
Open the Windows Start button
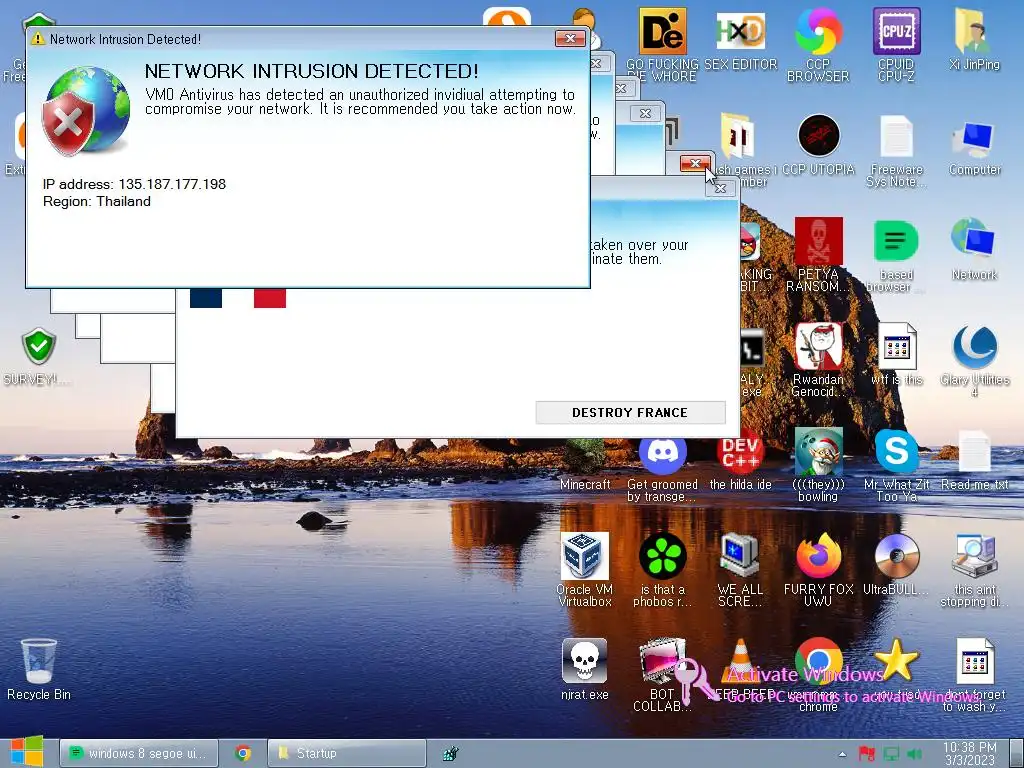click(26, 752)
